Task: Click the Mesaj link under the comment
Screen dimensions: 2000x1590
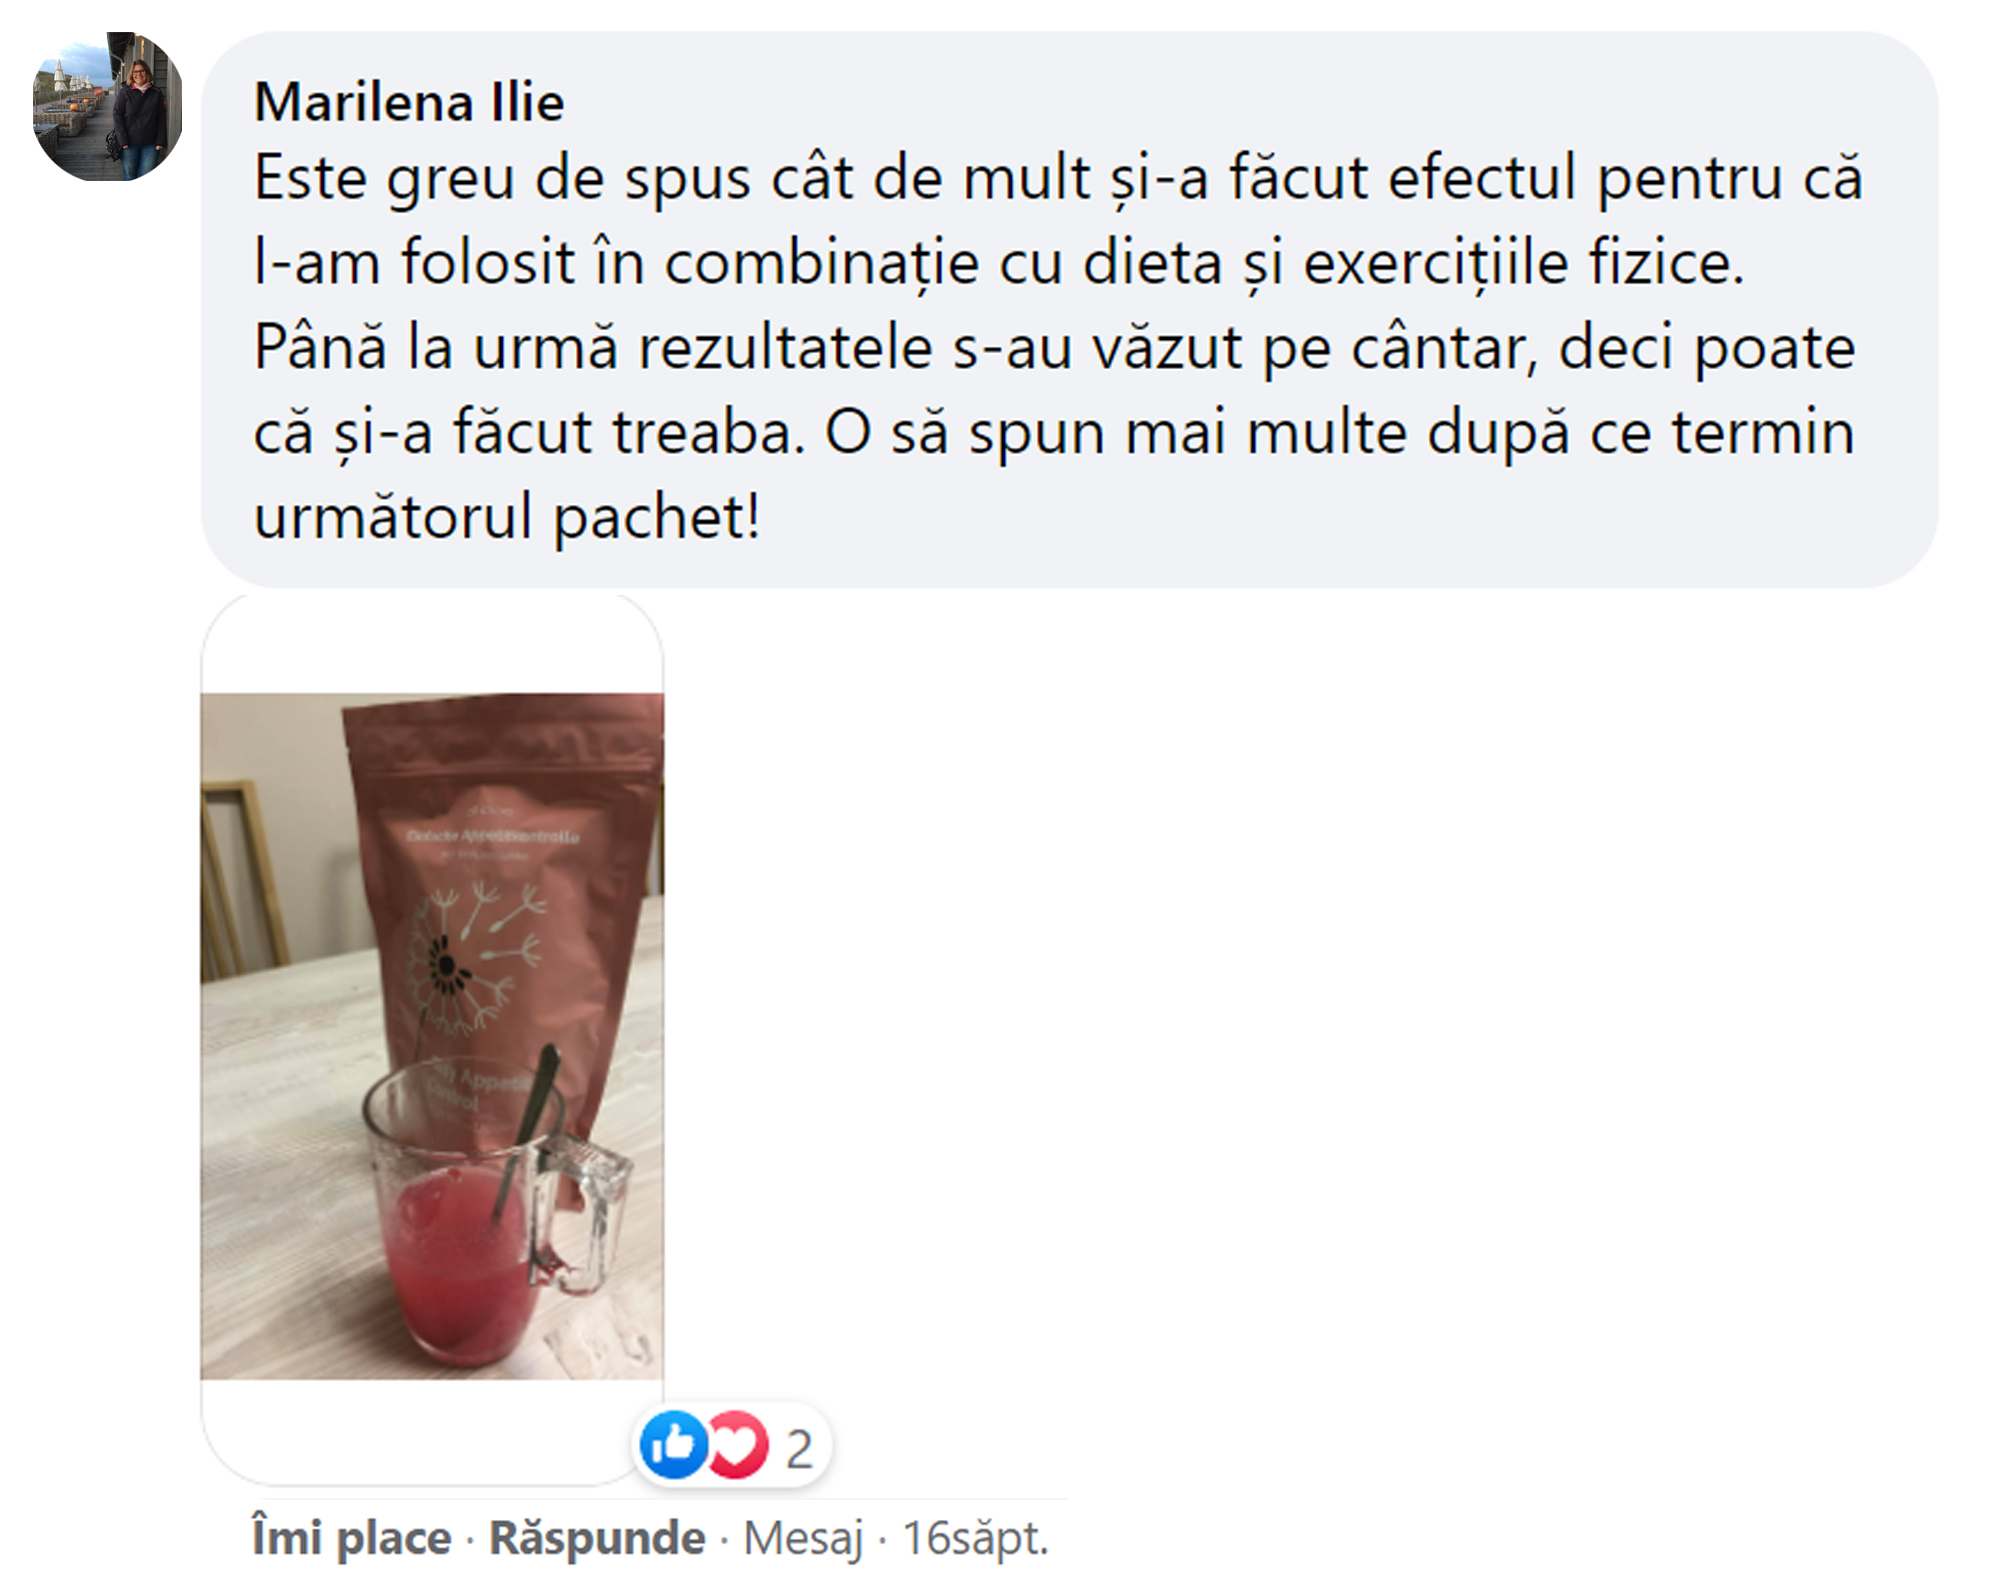Action: tap(803, 1538)
